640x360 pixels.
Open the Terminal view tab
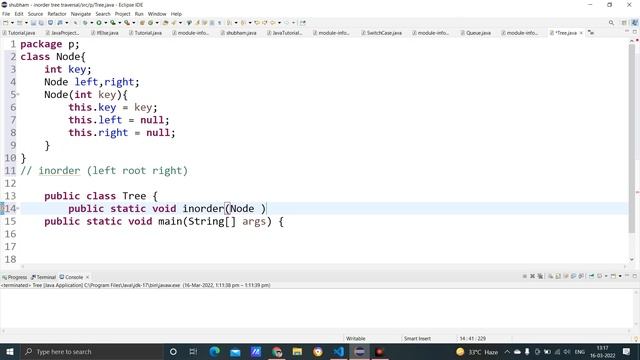click(43, 277)
